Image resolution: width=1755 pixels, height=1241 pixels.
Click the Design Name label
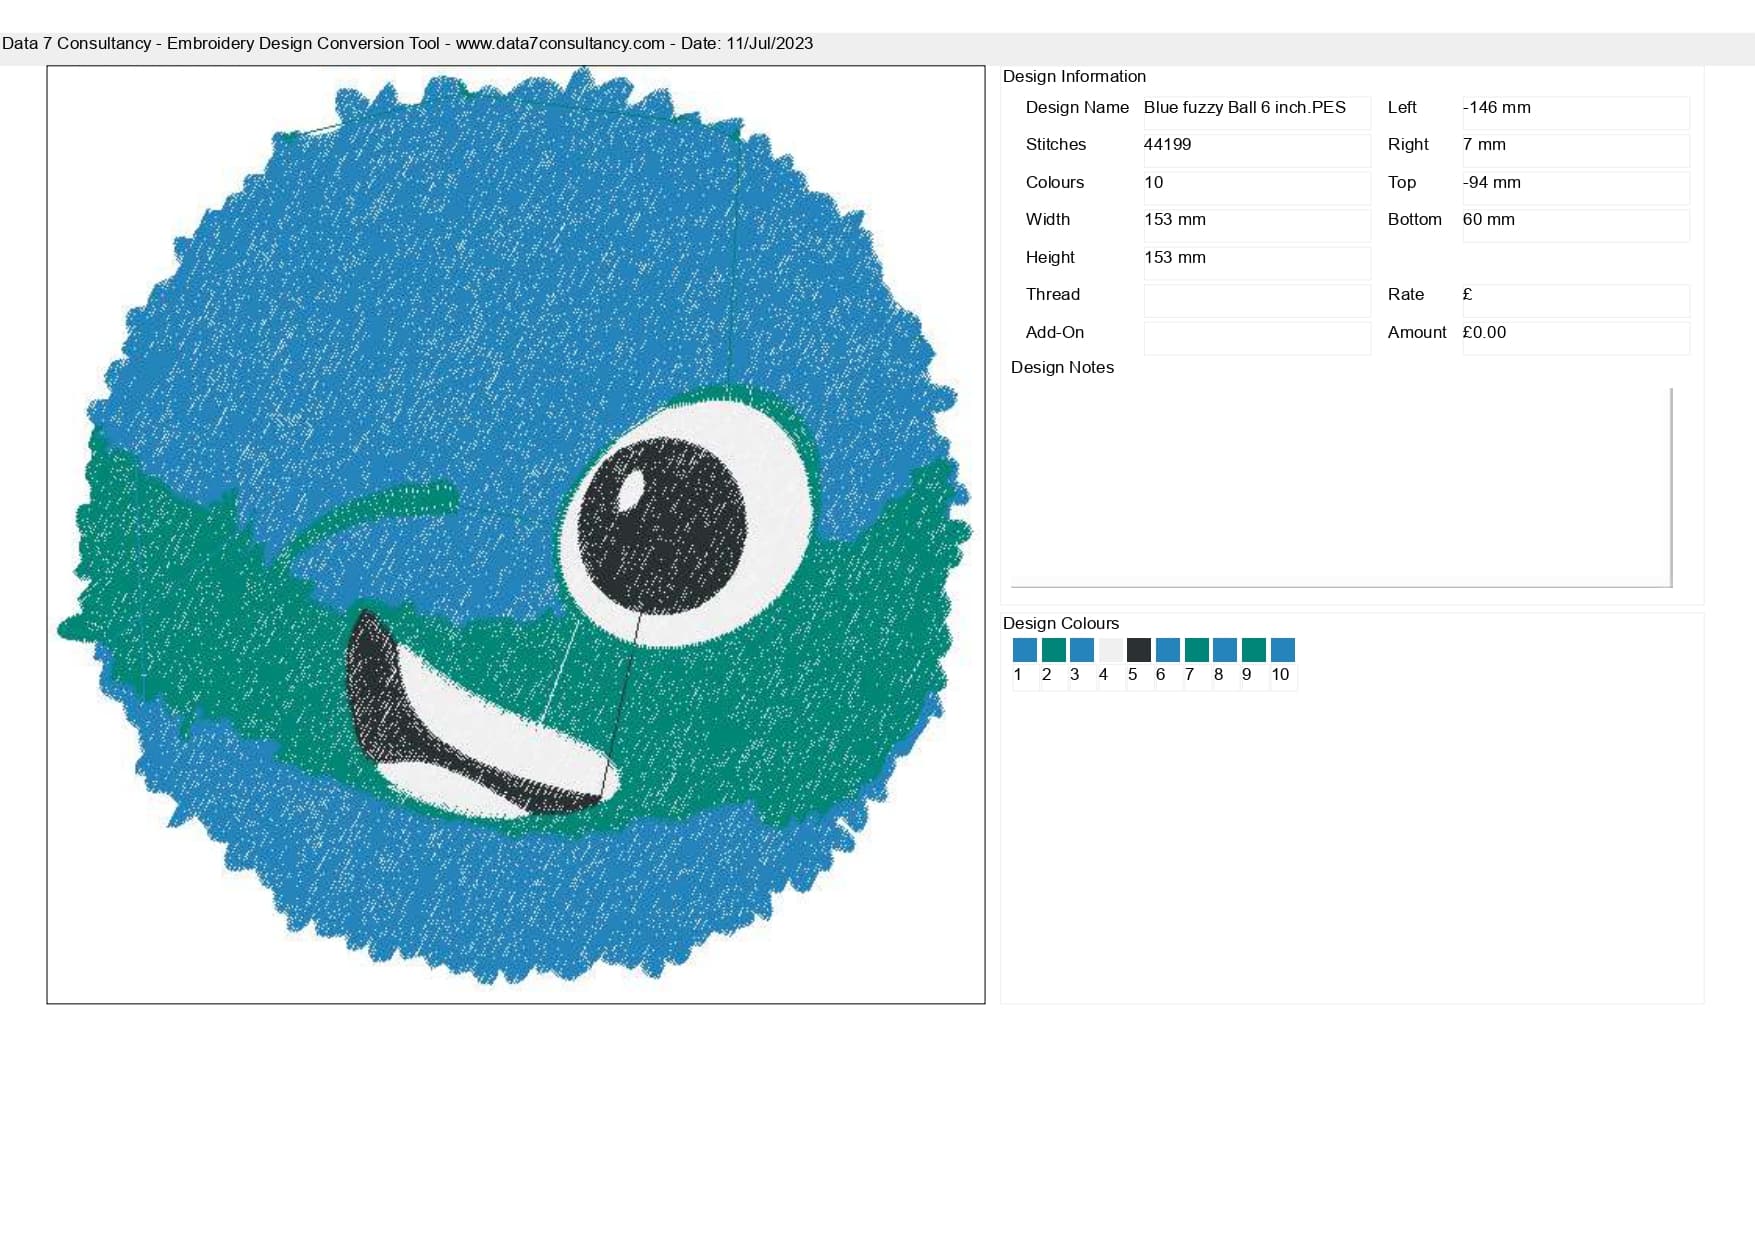tap(1077, 107)
